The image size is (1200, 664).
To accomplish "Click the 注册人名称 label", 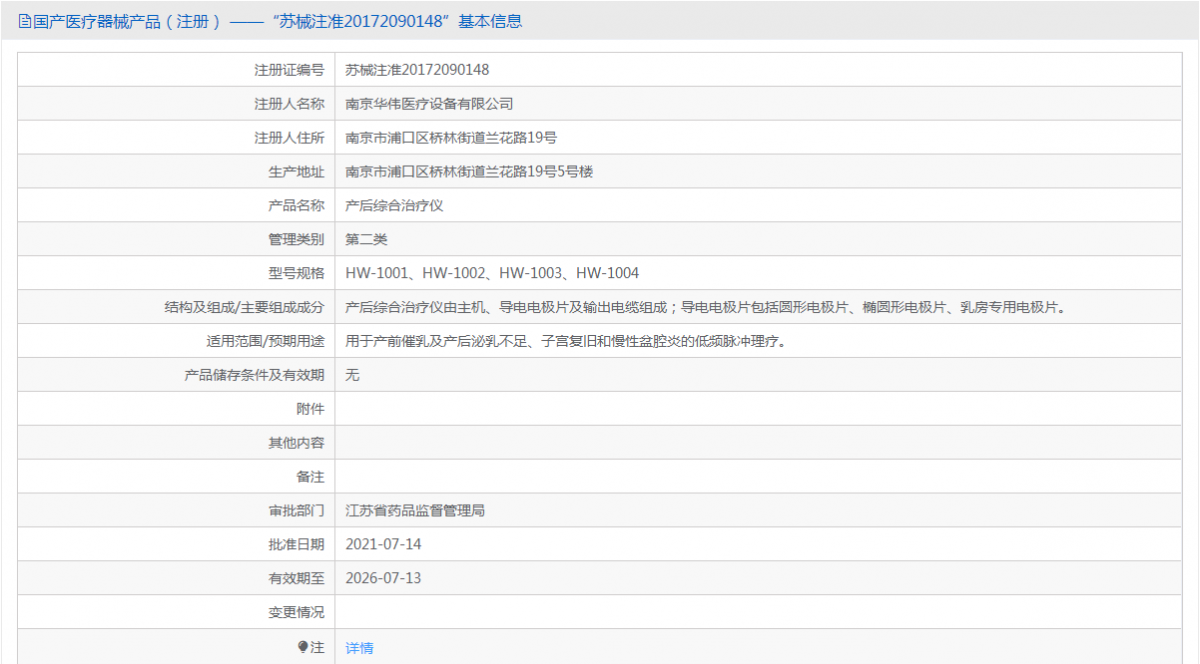I will coord(289,104).
